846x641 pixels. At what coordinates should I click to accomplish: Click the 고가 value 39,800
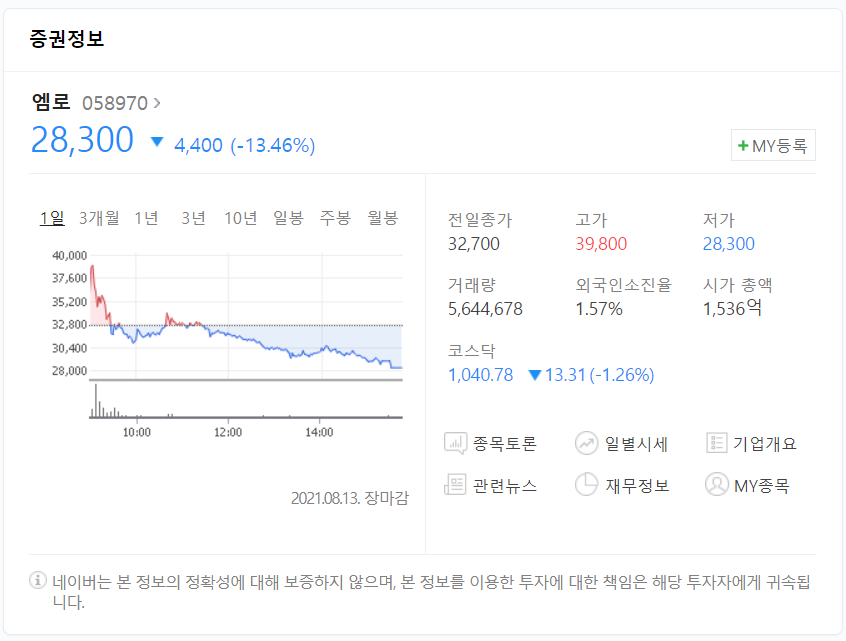click(601, 244)
